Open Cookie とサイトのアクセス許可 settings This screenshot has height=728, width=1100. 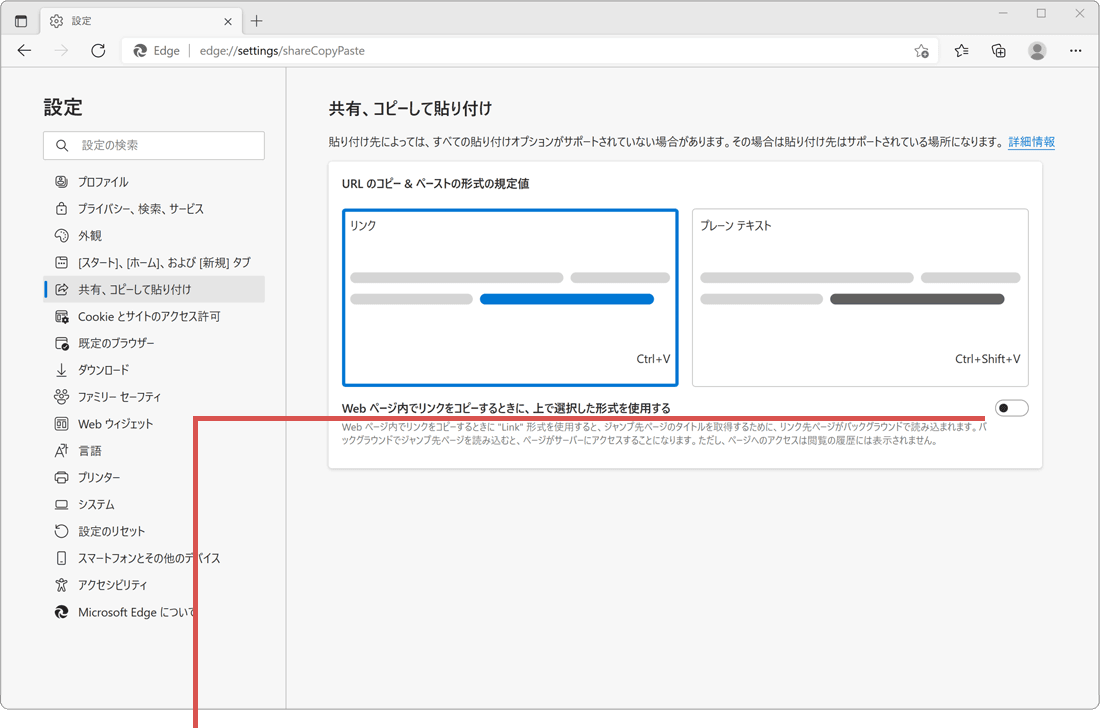tap(154, 316)
